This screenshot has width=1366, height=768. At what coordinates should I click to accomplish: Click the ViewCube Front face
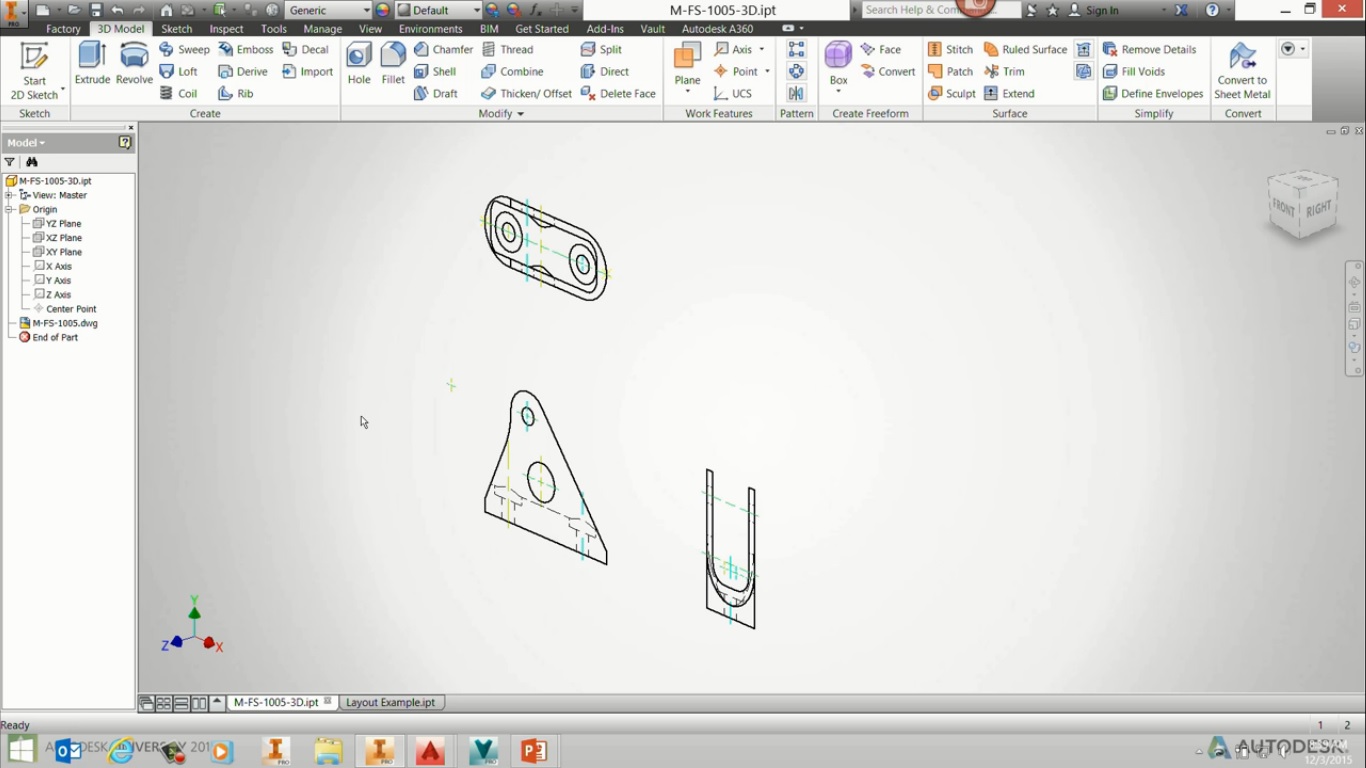(1284, 208)
